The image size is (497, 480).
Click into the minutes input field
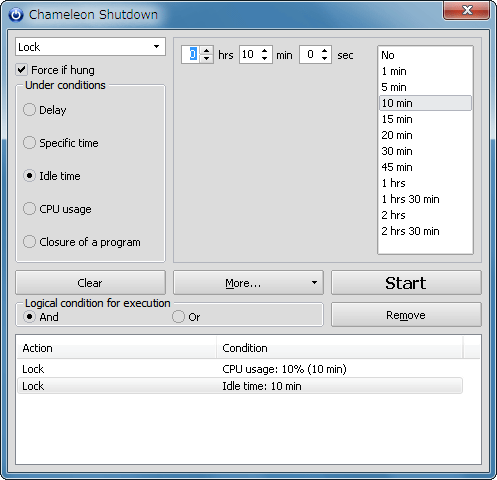coord(249,54)
